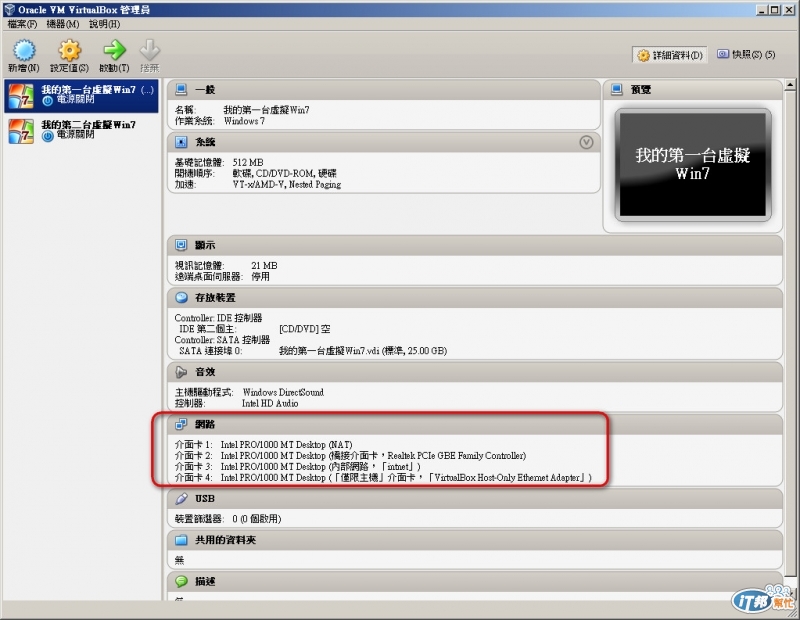This screenshot has height=620, width=800.
Task: Click power-off status icon of first VM
Action: (47, 101)
